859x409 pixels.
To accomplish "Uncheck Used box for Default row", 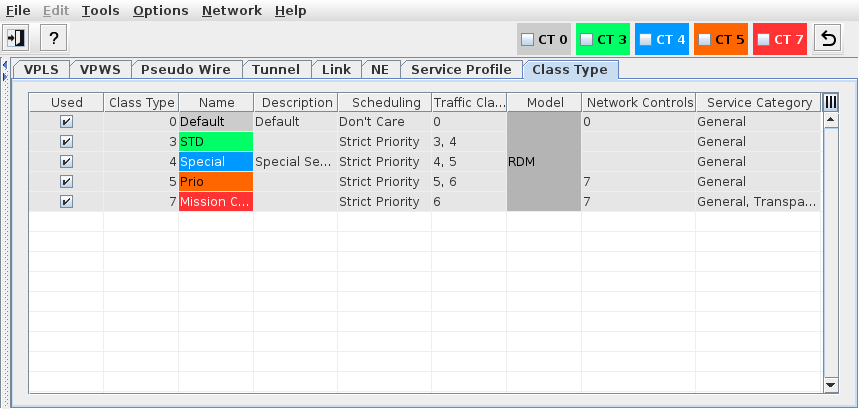I will click(x=66, y=122).
